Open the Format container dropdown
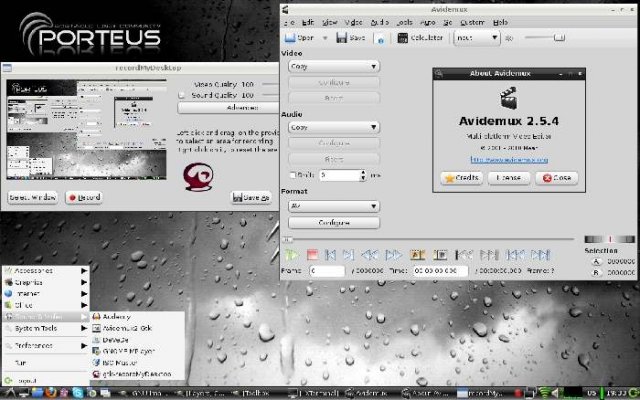 332,206
